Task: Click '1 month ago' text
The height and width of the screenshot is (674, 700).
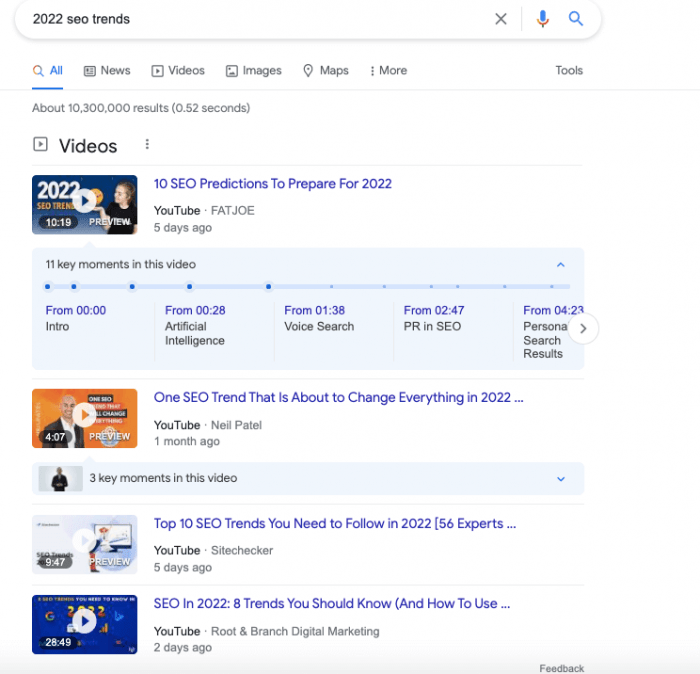Action: click(187, 441)
